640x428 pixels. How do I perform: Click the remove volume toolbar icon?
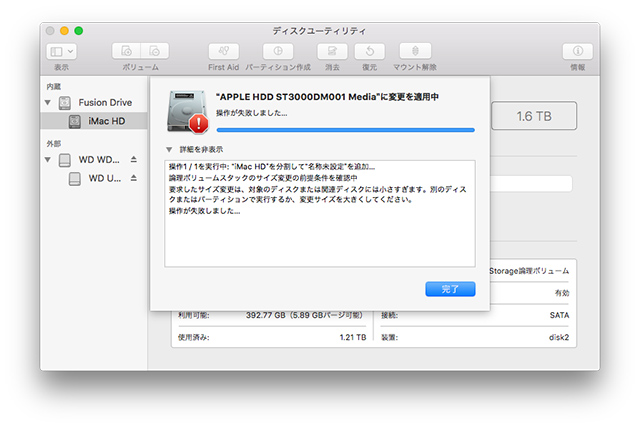(x=155, y=51)
